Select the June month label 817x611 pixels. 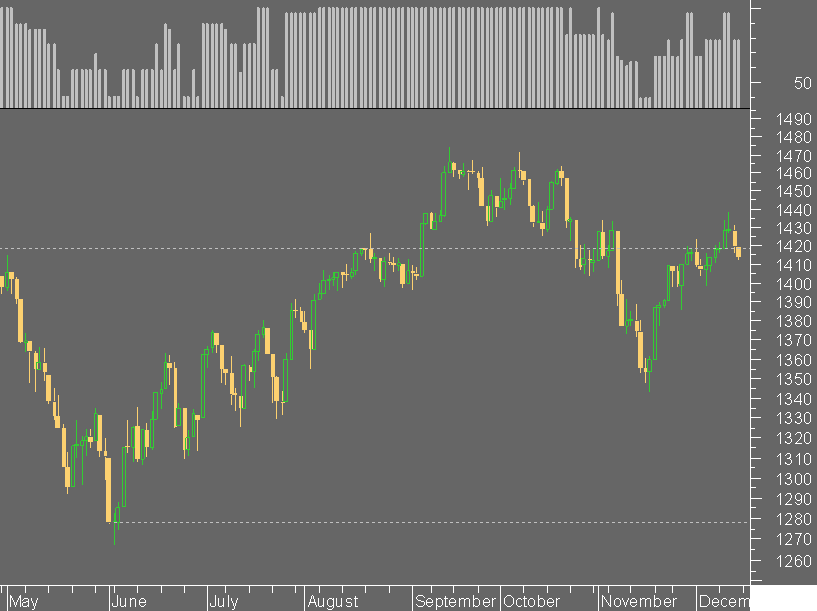point(129,602)
